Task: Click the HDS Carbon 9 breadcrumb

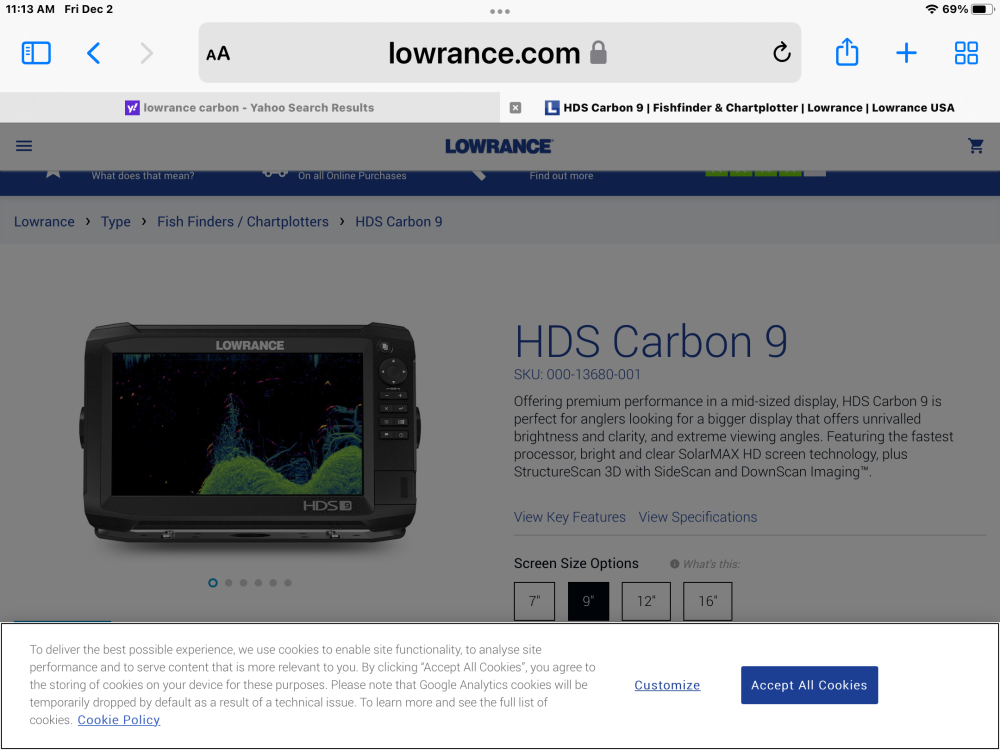Action: tap(399, 222)
